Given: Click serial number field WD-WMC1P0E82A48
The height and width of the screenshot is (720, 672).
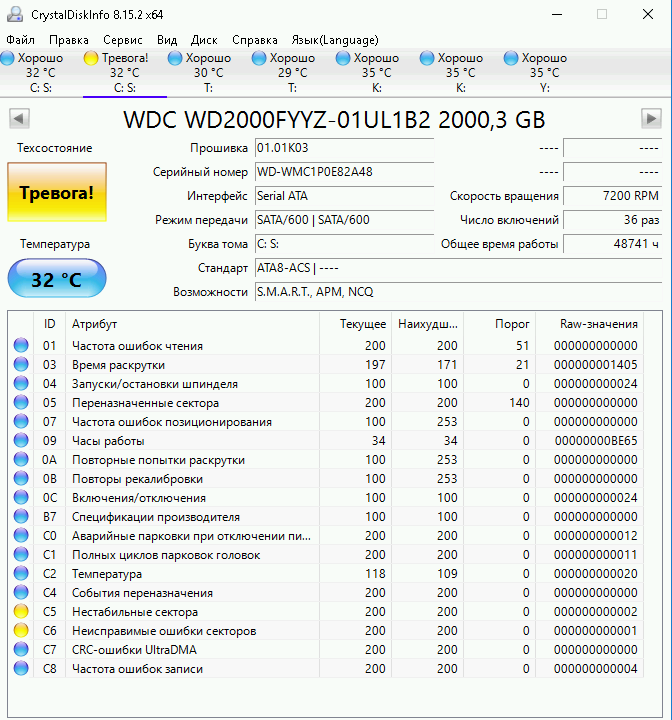Looking at the screenshot, I should pyautogui.click(x=344, y=172).
